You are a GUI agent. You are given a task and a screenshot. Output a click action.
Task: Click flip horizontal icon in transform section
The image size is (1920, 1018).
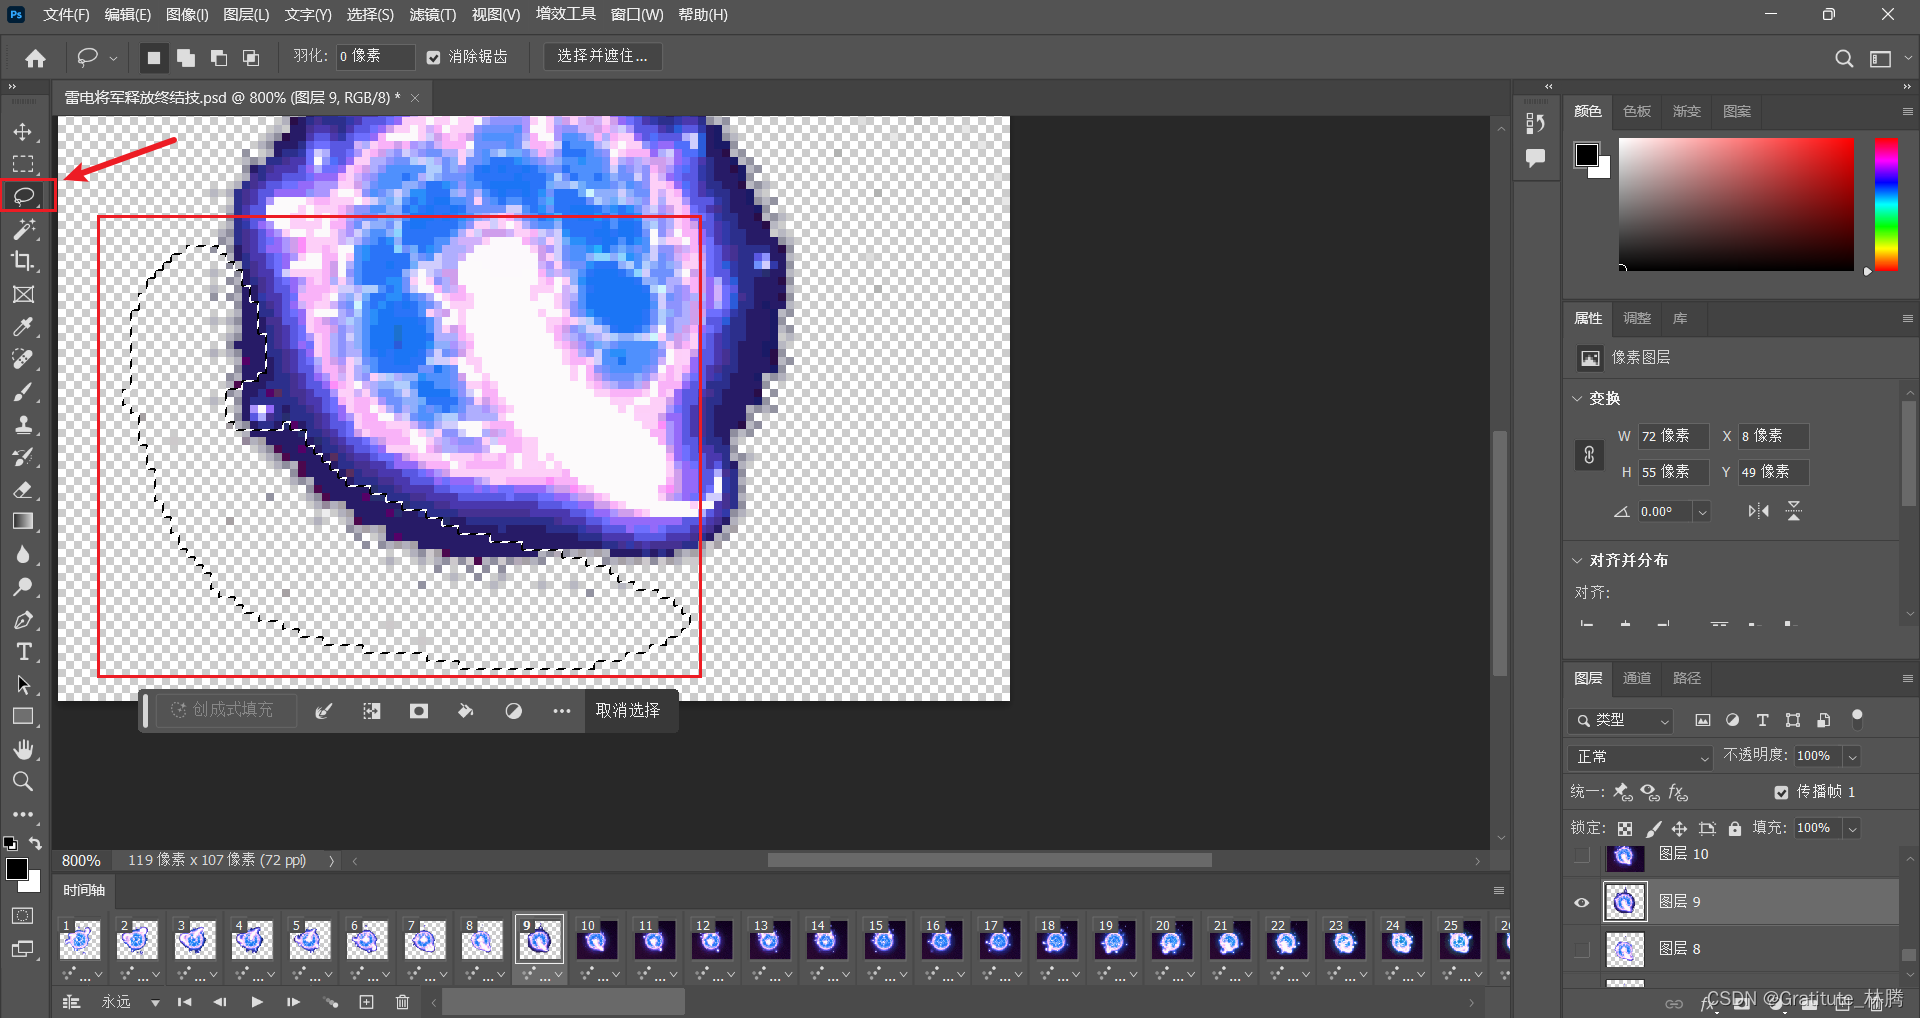[1758, 511]
